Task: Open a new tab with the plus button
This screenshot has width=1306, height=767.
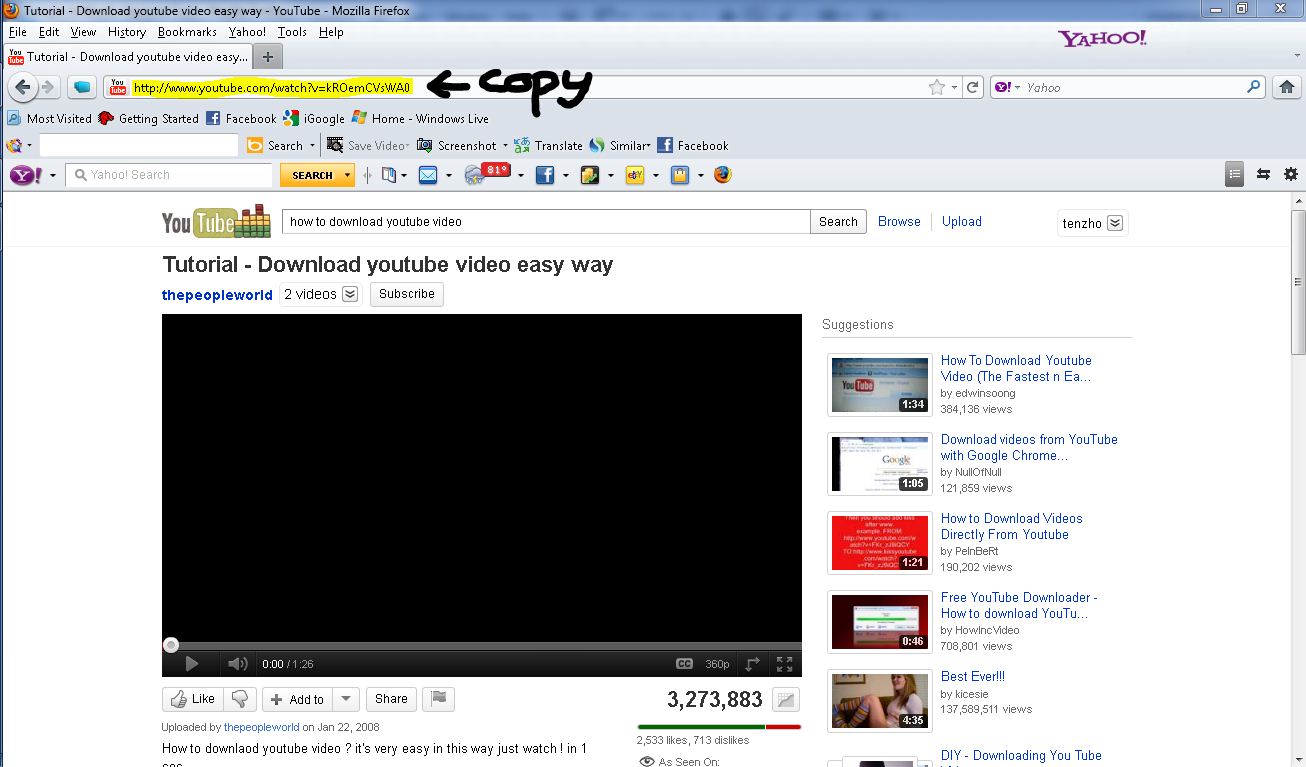Action: 267,57
